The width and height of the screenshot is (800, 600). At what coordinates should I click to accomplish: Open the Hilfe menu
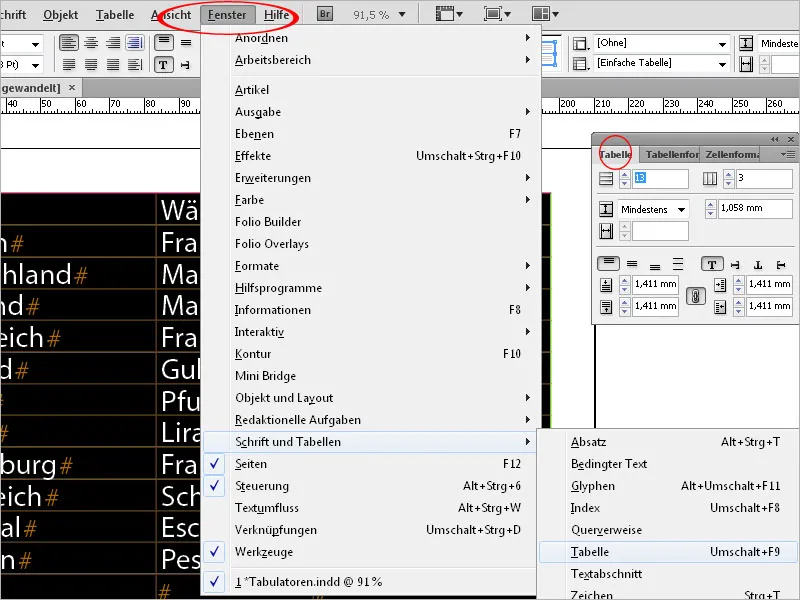[278, 14]
